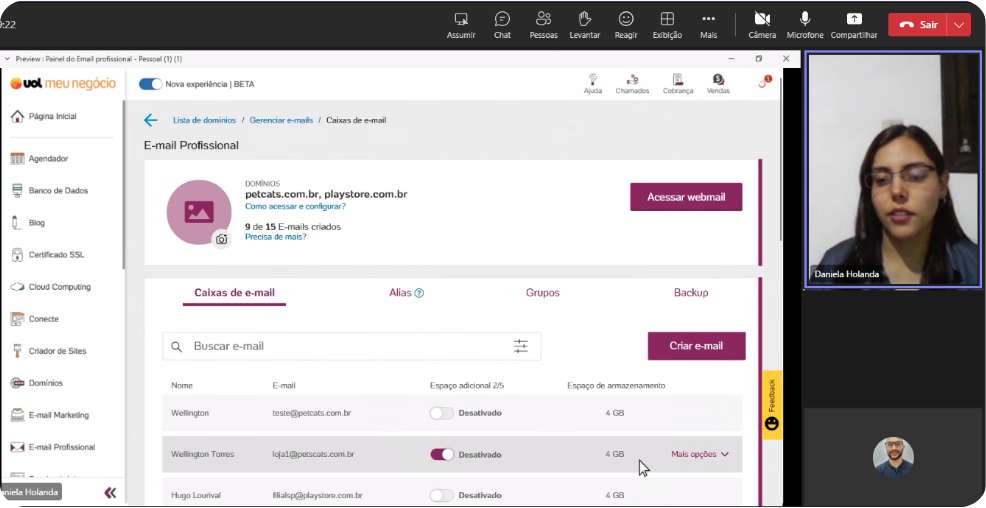Toggle Nova experiência BETA switch
This screenshot has height=508, width=986.
click(x=150, y=84)
